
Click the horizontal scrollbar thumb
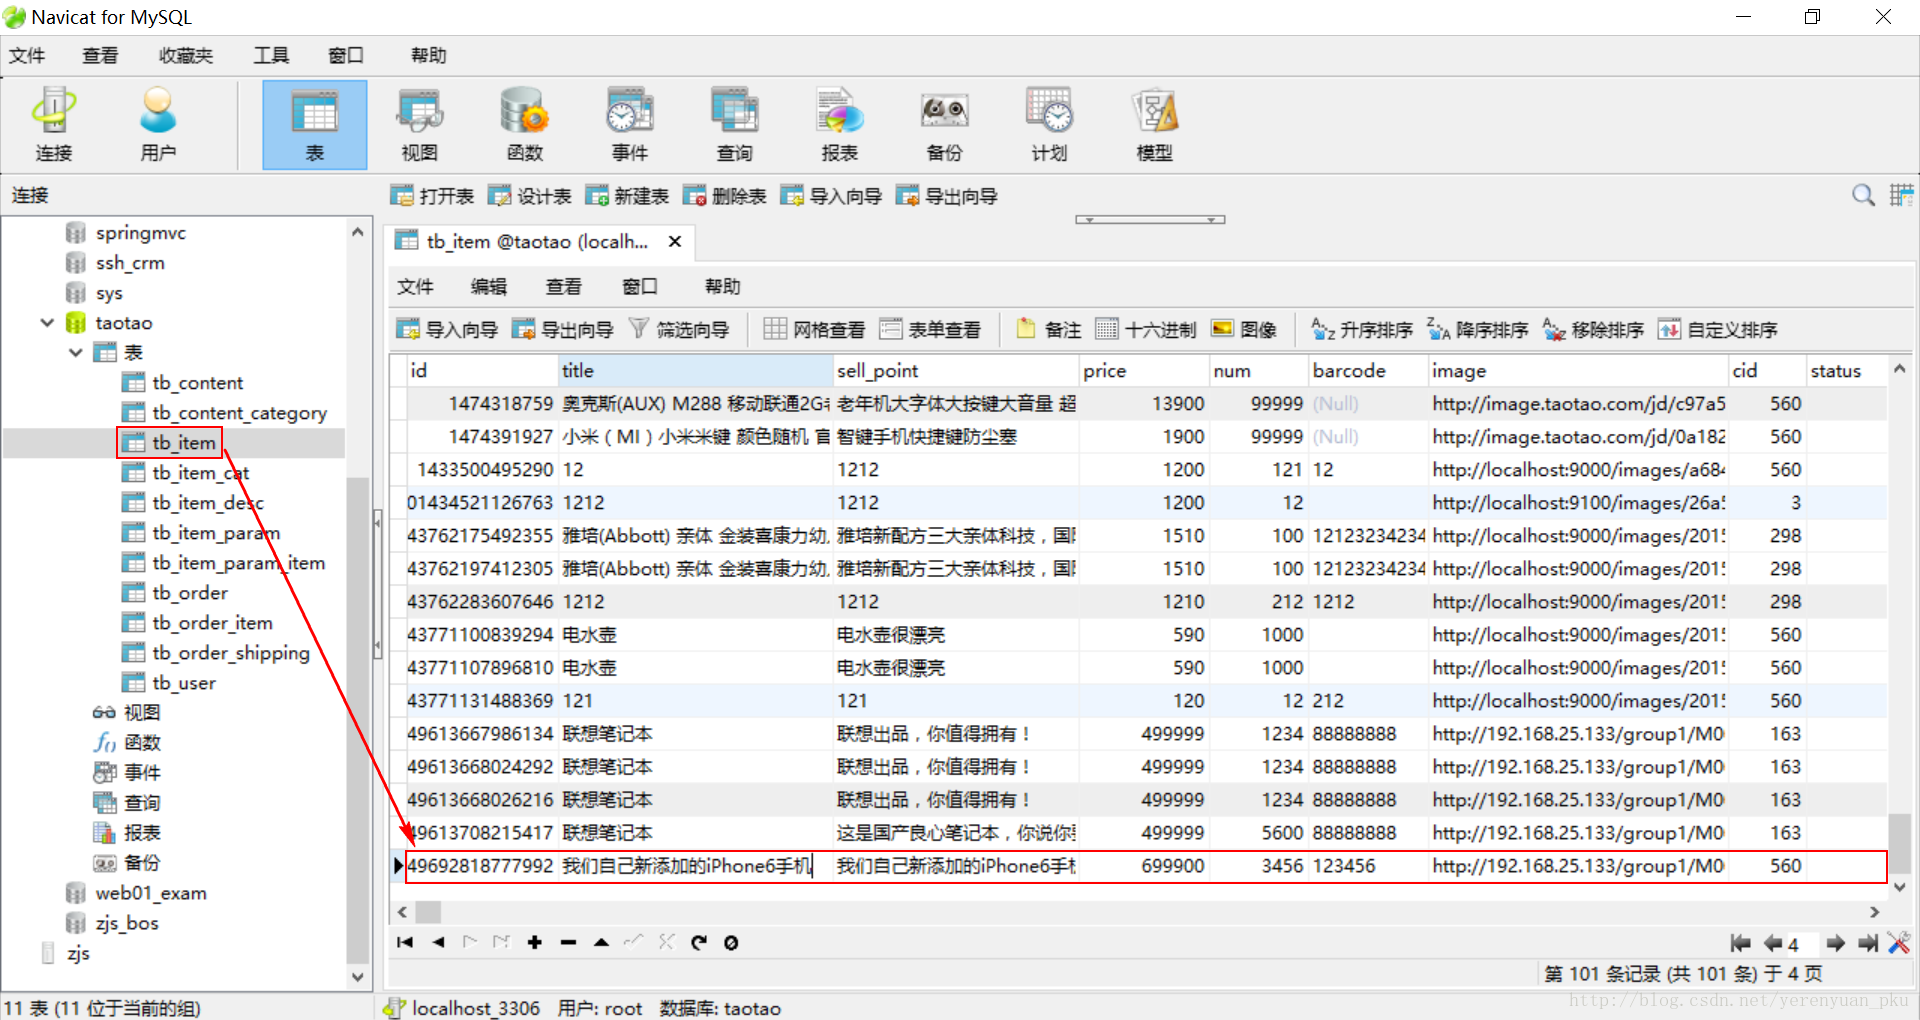point(428,911)
